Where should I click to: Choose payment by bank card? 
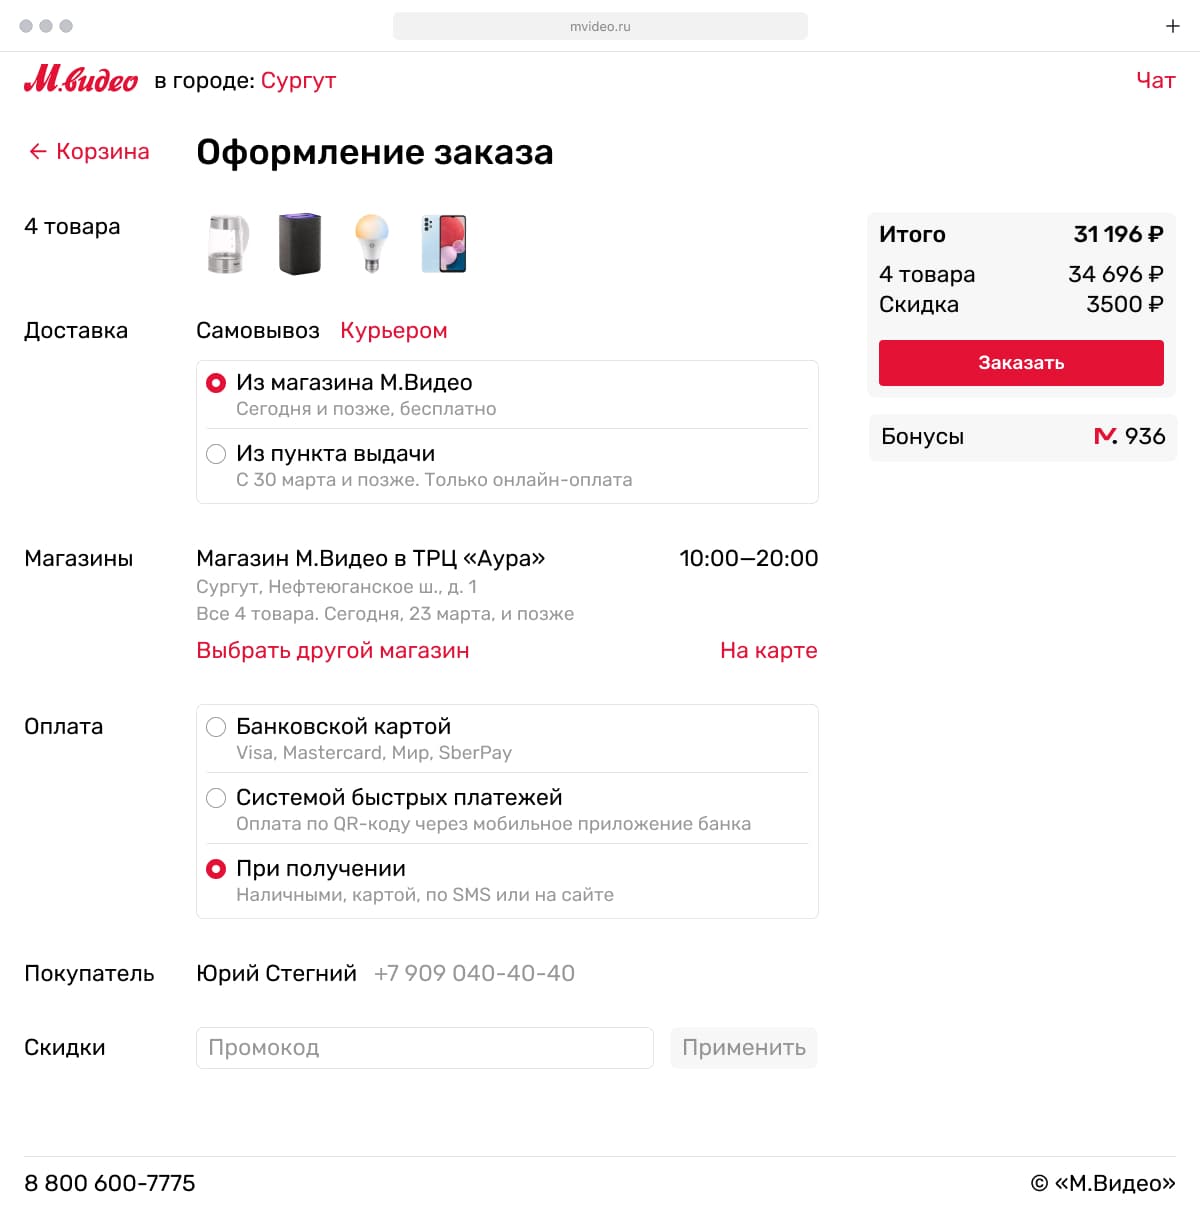pyautogui.click(x=216, y=727)
